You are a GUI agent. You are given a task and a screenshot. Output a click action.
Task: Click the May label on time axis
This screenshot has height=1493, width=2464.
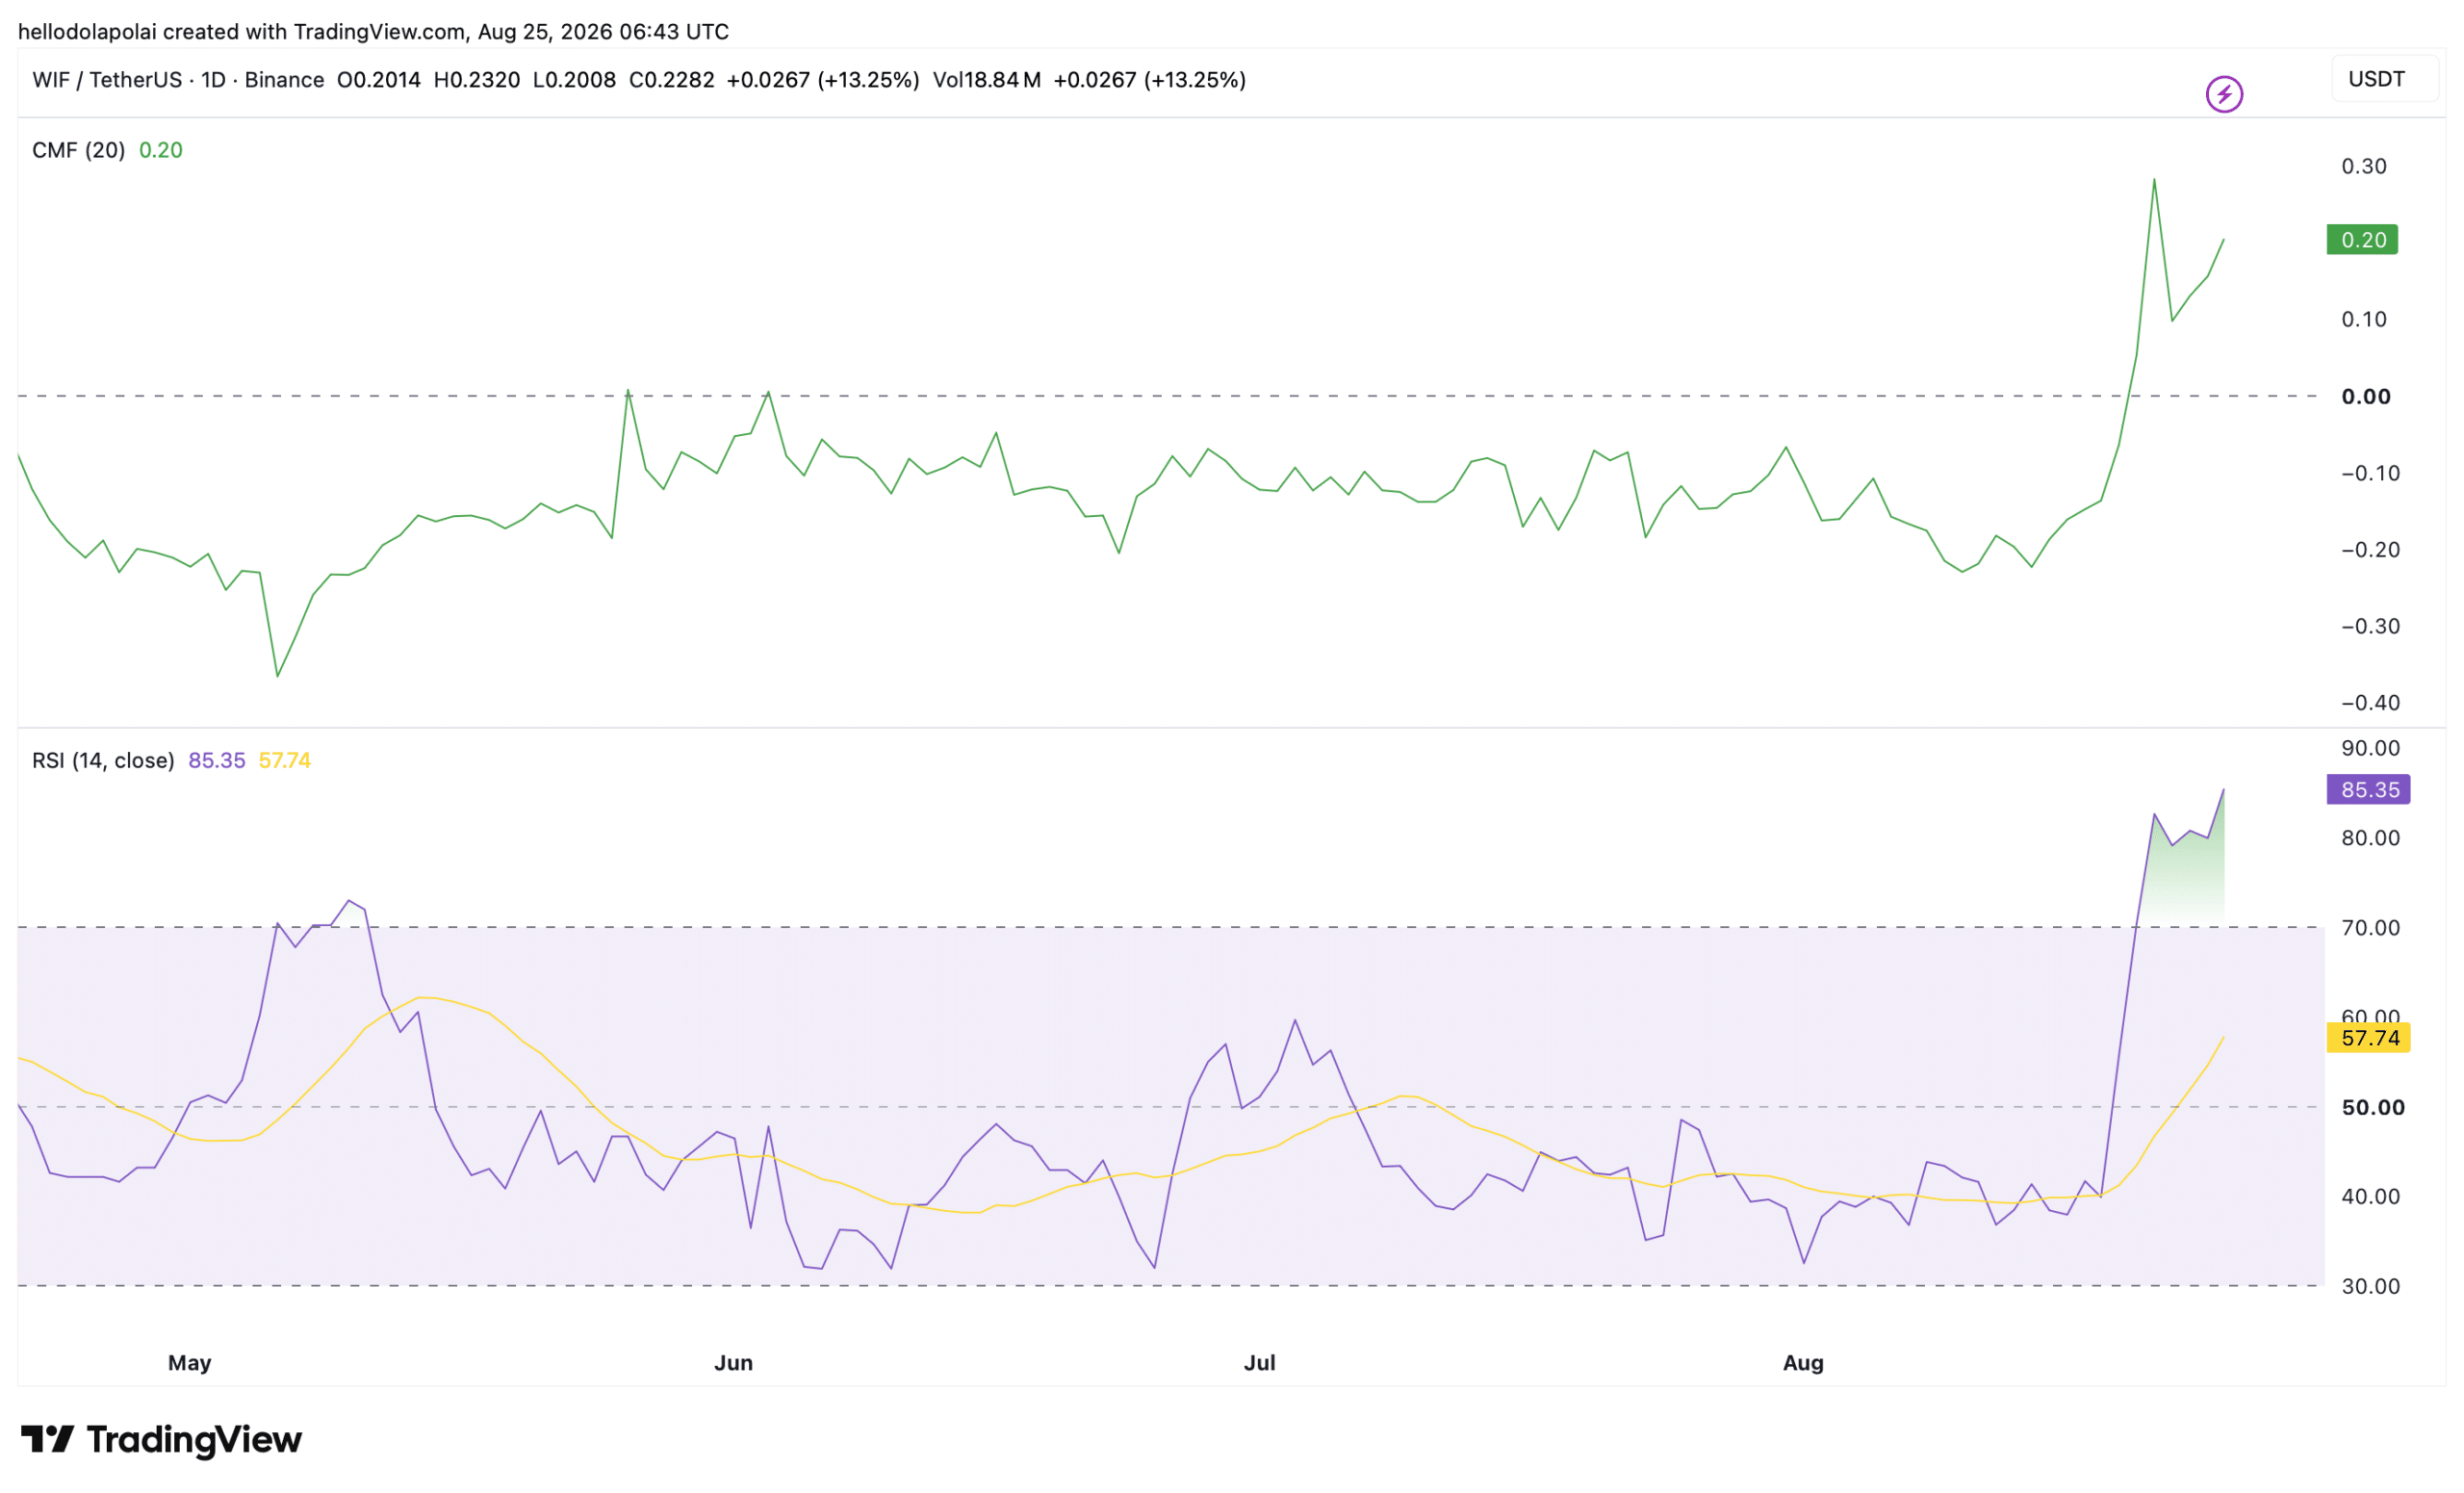click(x=190, y=1363)
